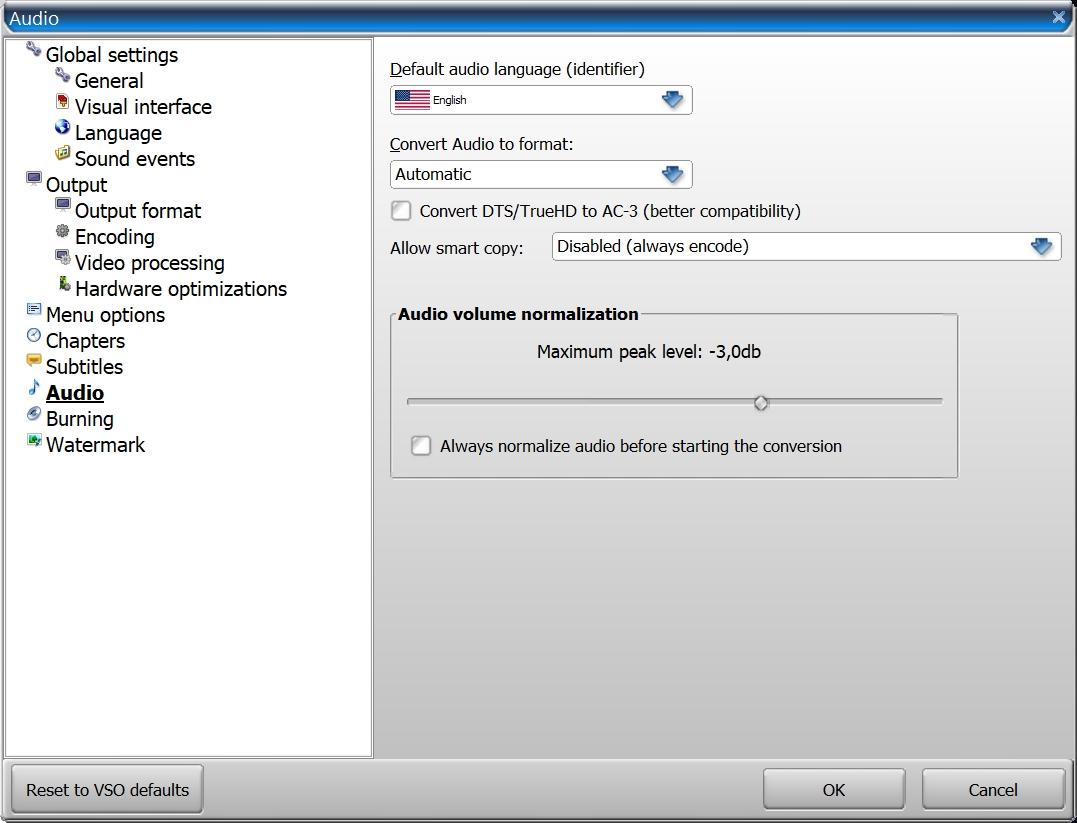
Task: Click the globe icon beside Language
Action: pyautogui.click(x=63, y=127)
